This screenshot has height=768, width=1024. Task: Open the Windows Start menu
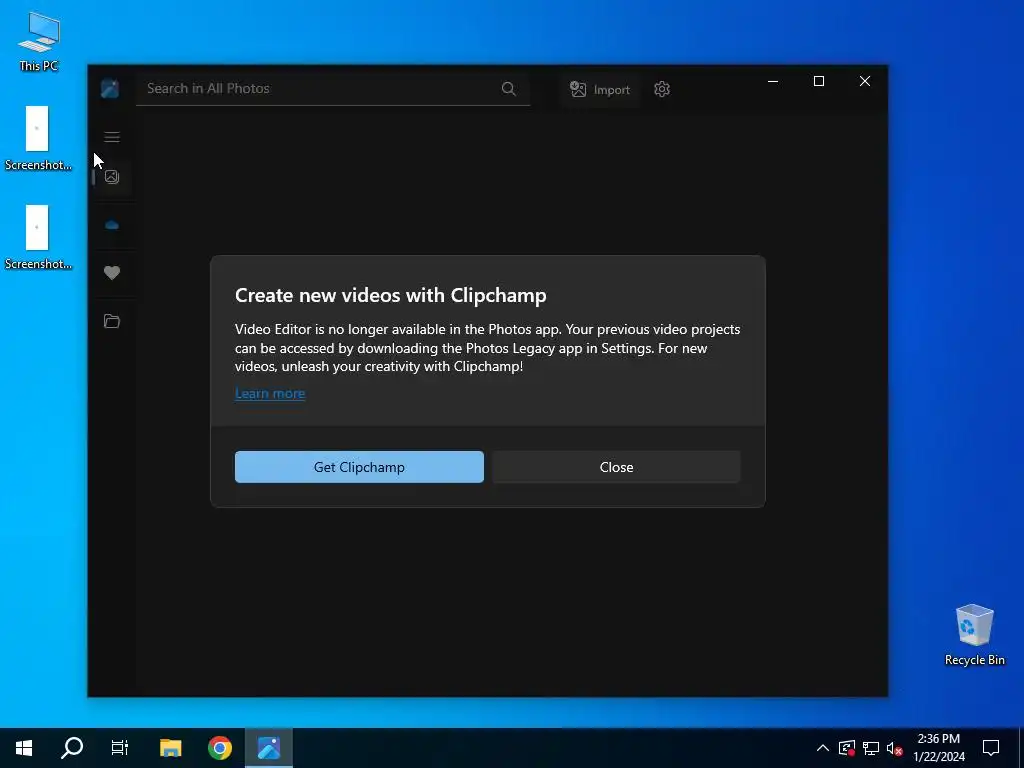[24, 748]
